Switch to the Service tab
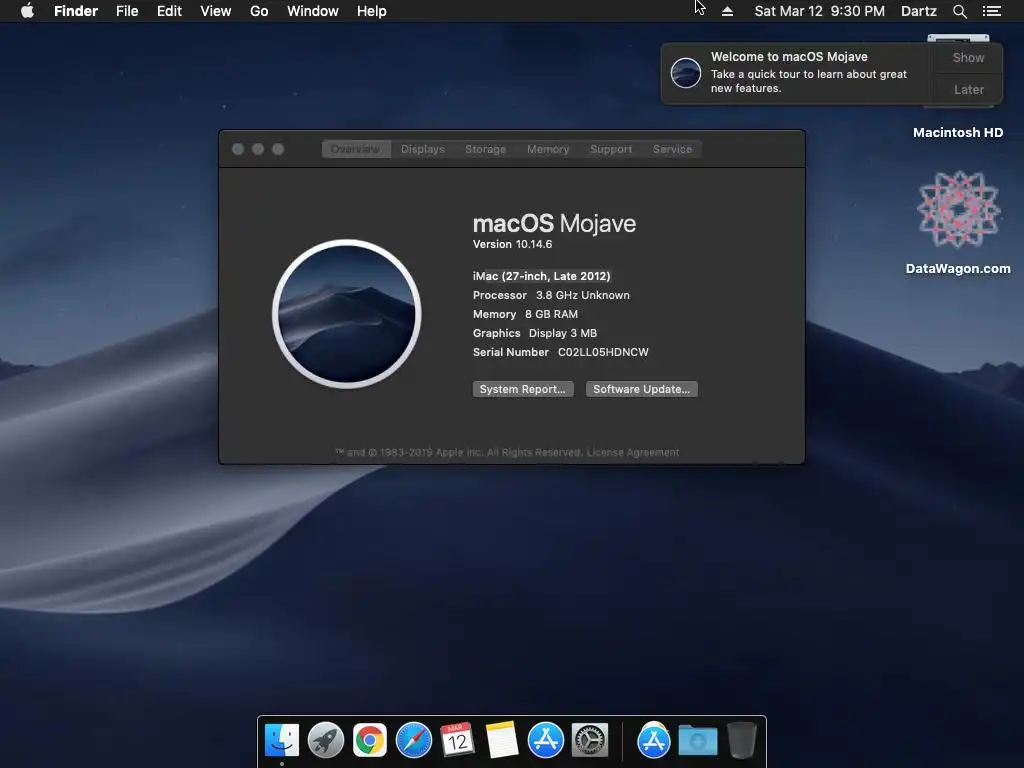 (672, 149)
